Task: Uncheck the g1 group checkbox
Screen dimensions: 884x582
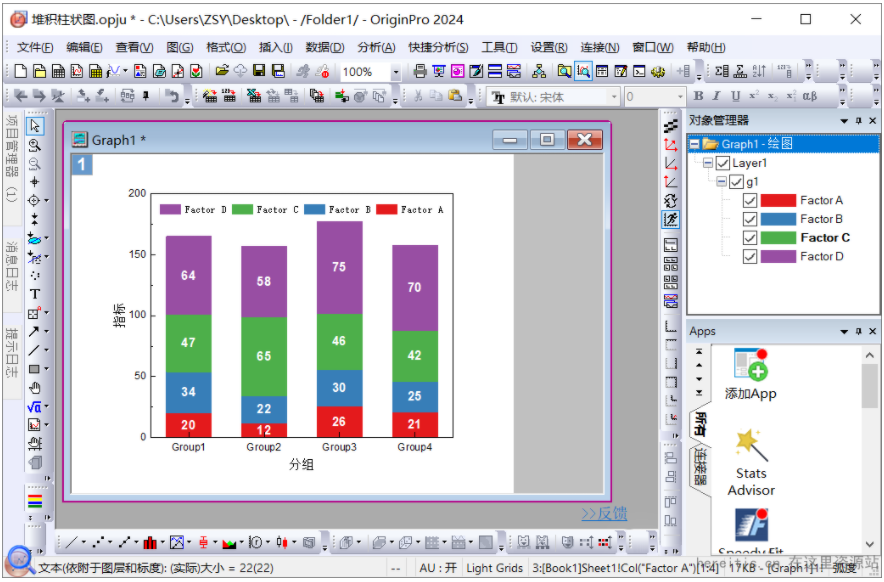Action: click(736, 182)
